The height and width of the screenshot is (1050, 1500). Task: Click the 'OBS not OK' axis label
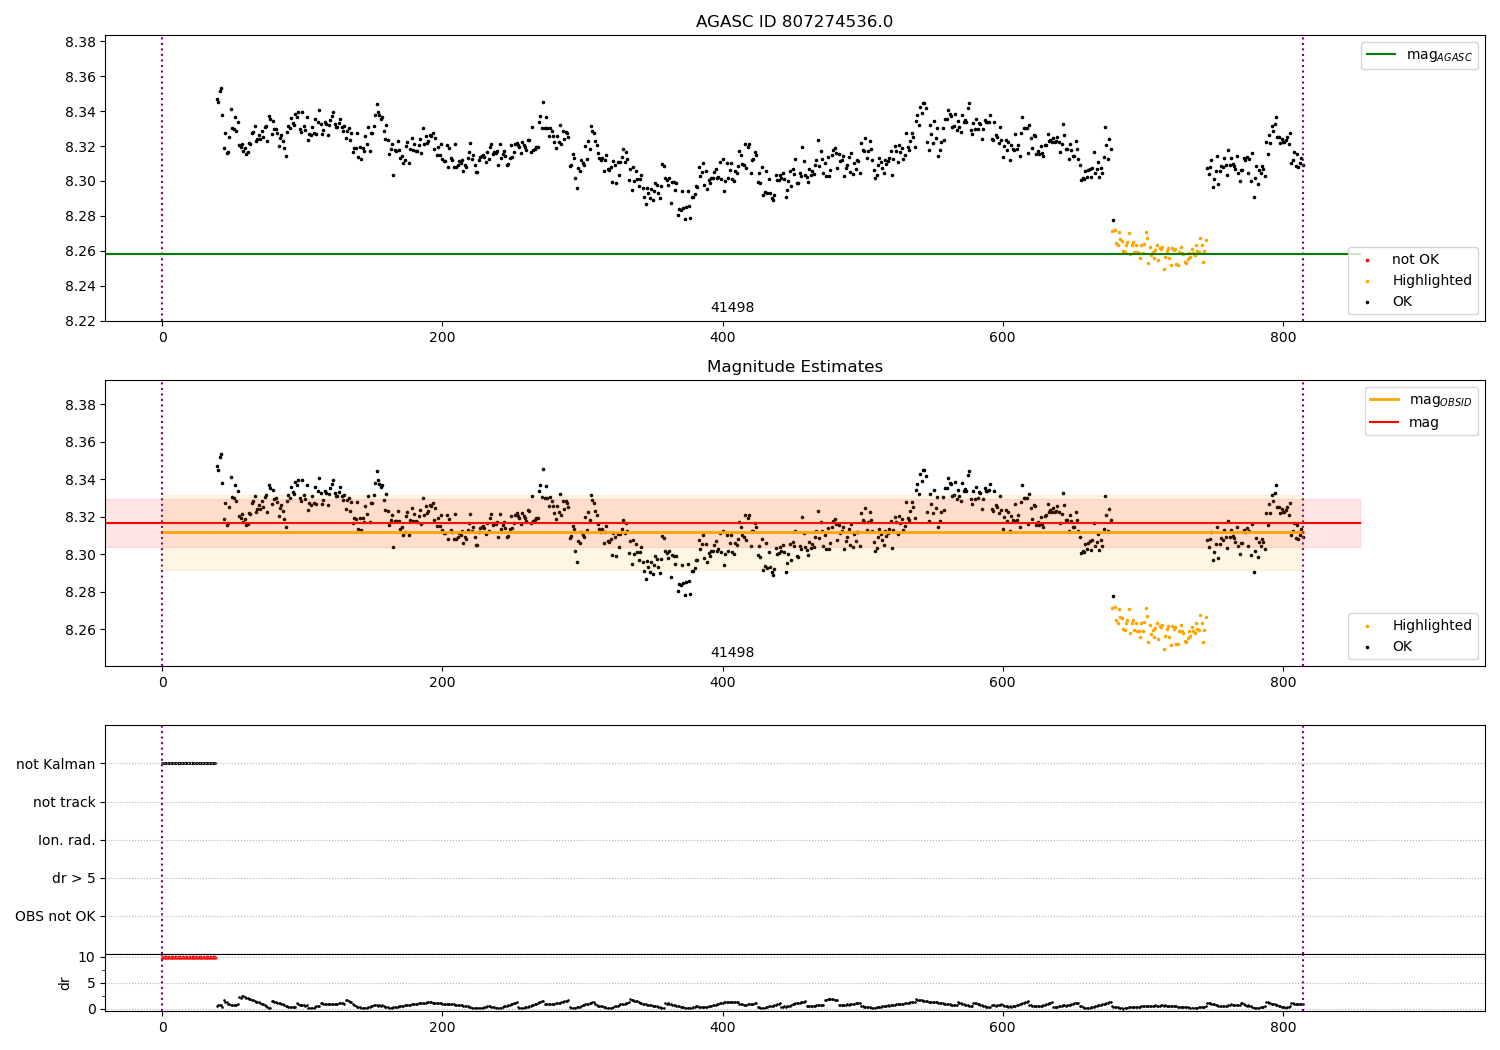point(55,917)
